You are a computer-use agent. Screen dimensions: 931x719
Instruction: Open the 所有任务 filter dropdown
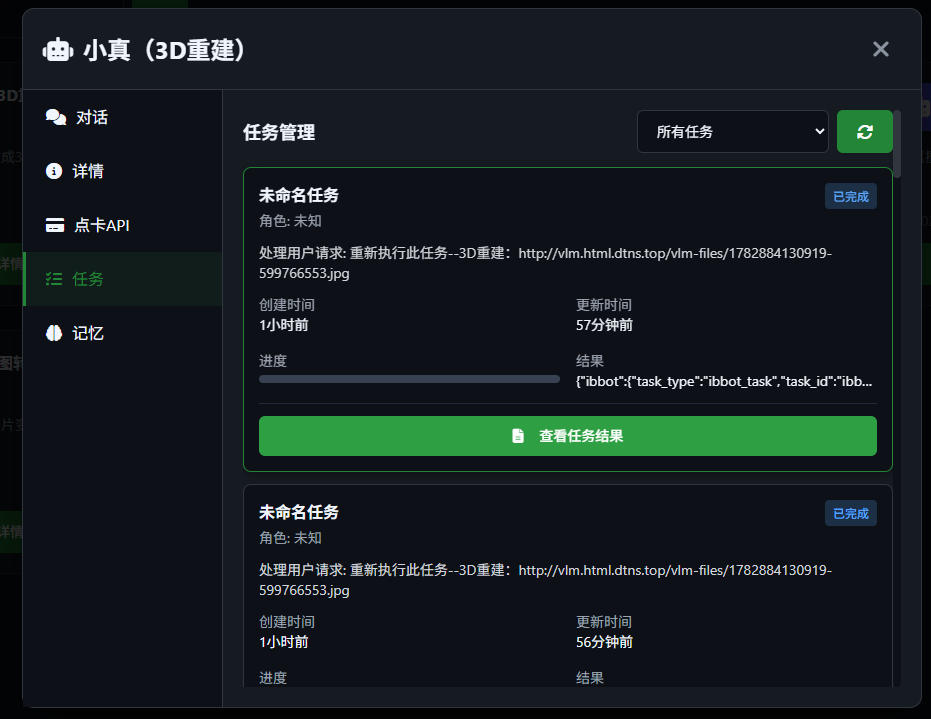click(733, 131)
